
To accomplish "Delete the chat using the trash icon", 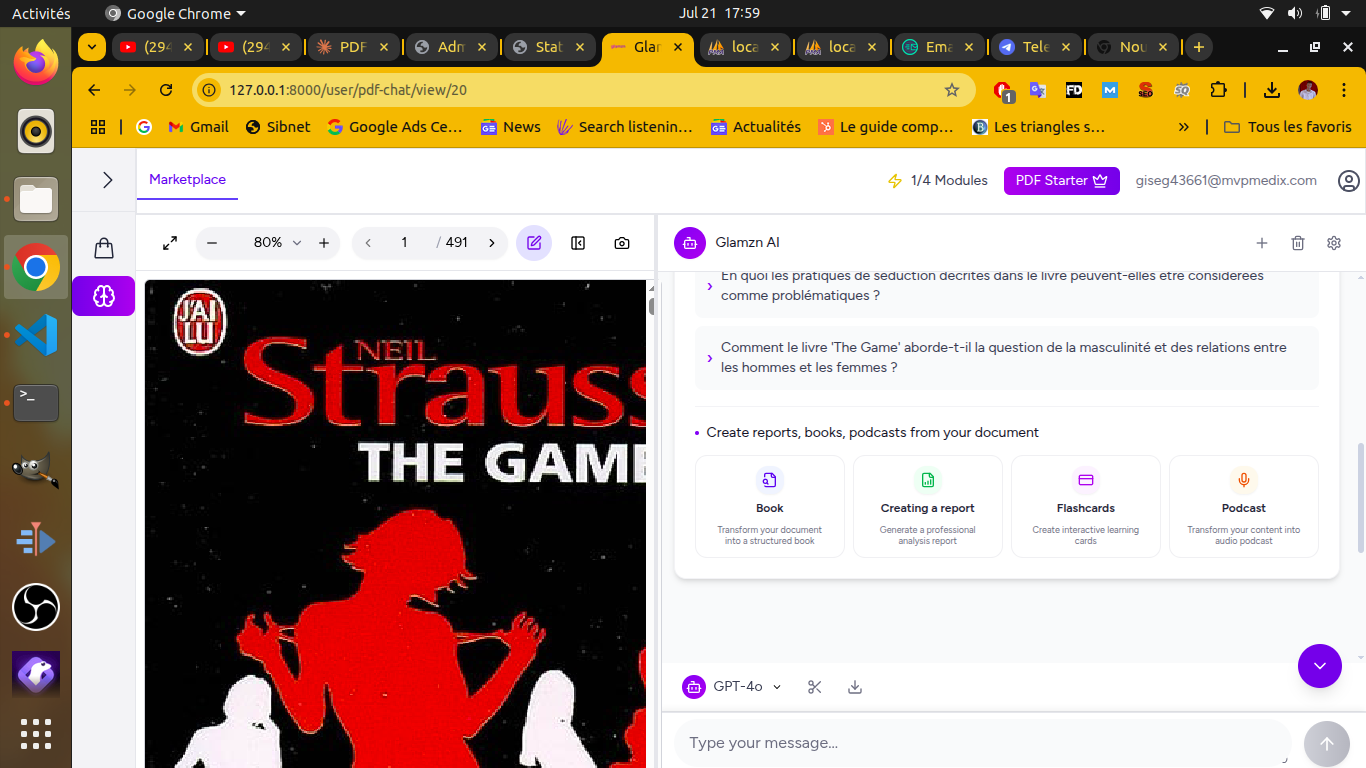I will click(x=1298, y=243).
